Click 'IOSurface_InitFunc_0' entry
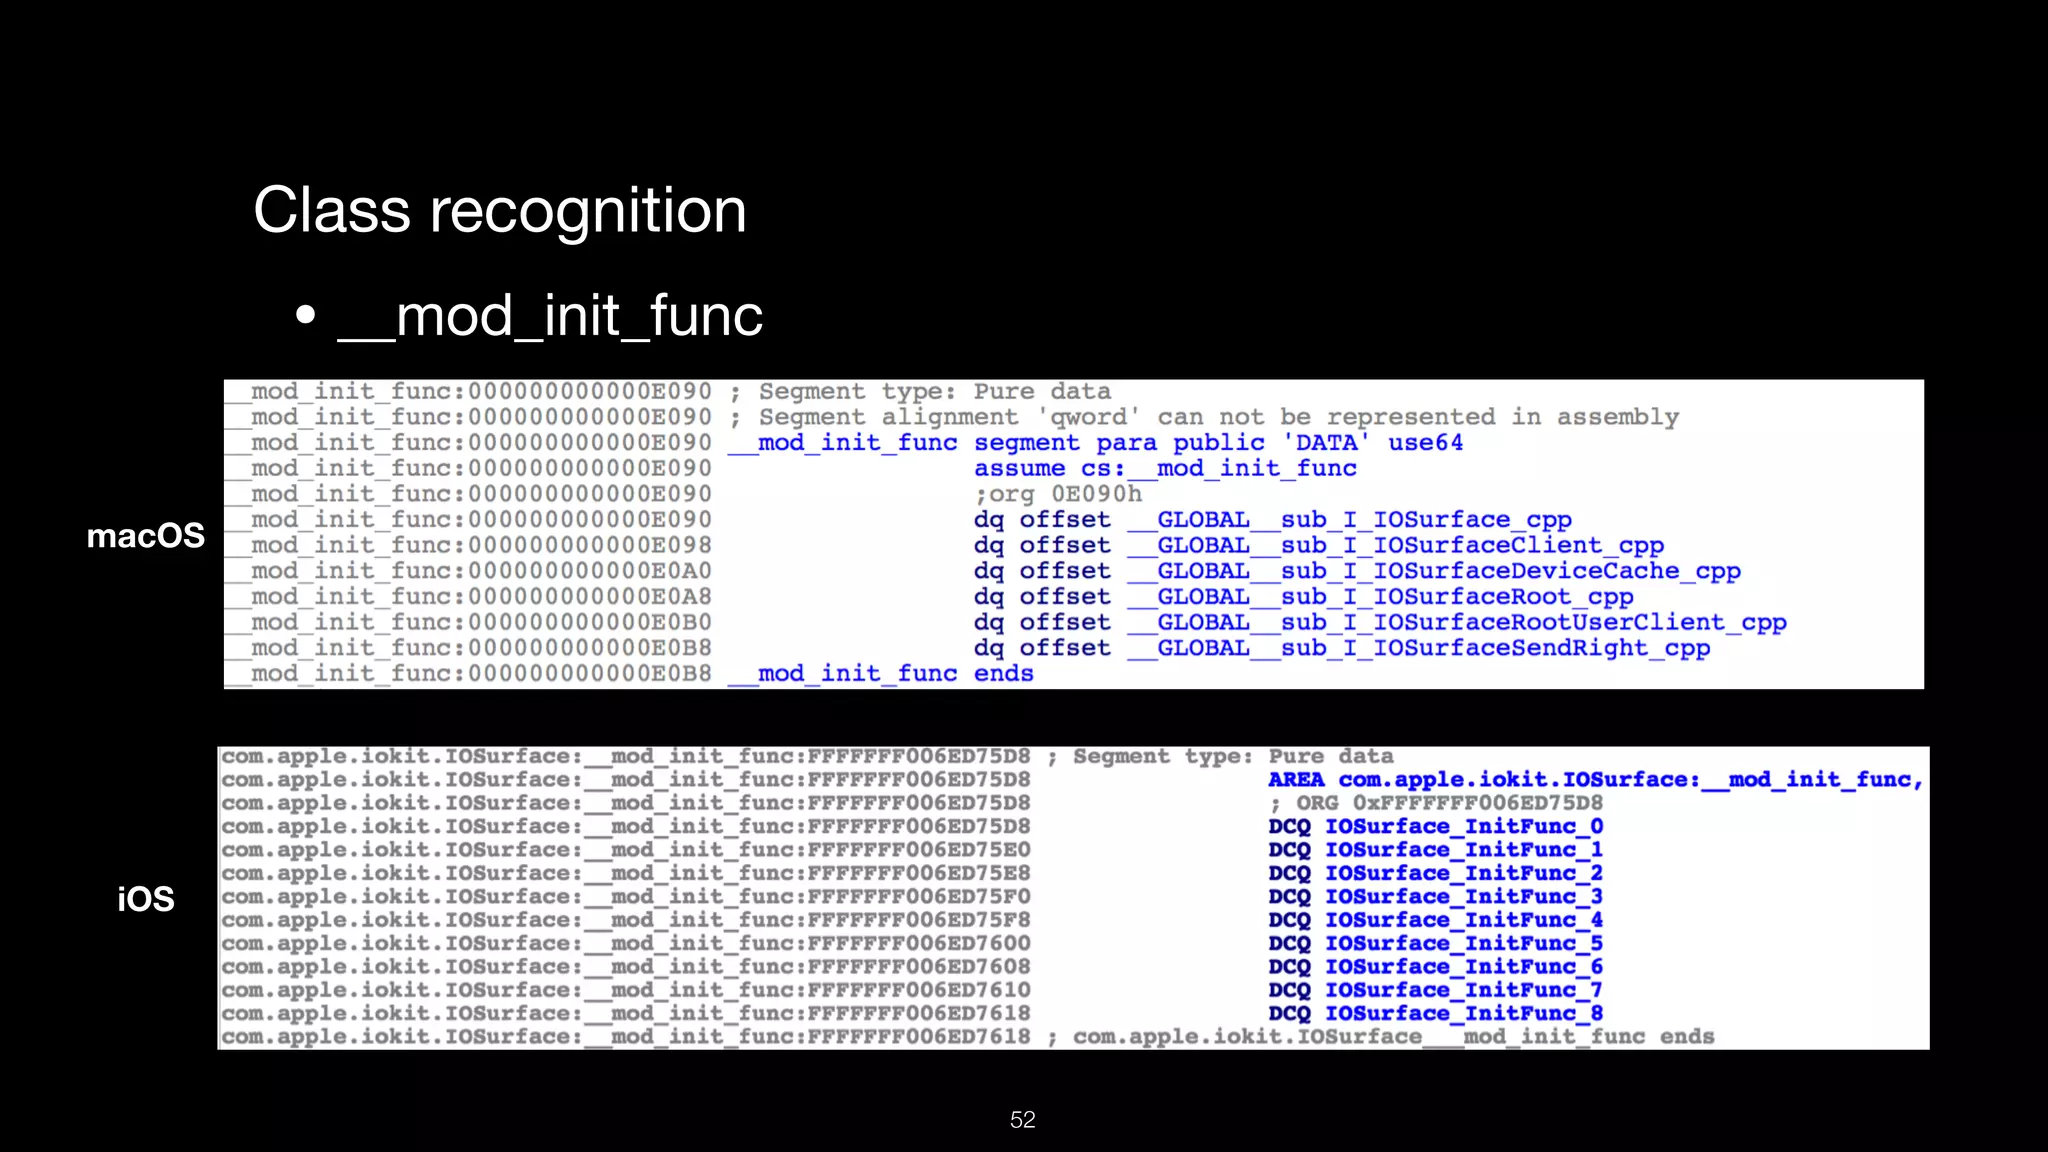This screenshot has width=2048, height=1152. coord(1464,827)
